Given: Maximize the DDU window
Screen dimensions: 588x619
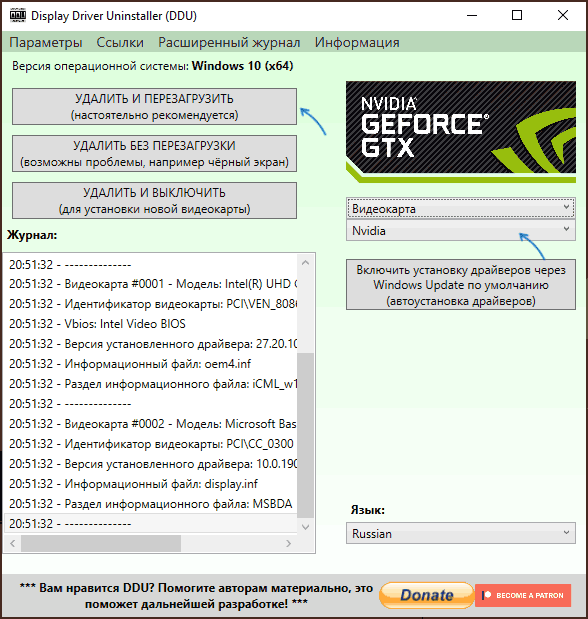Looking at the screenshot, I should tap(517, 16).
